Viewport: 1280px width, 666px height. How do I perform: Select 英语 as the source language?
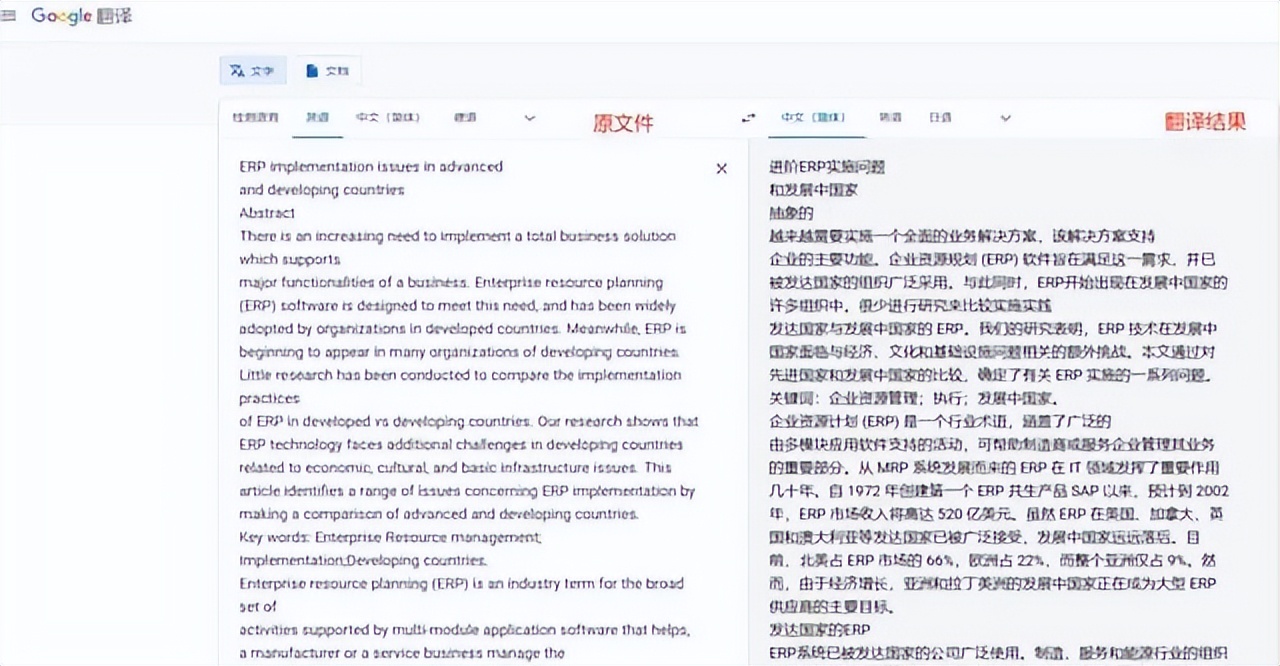click(317, 117)
